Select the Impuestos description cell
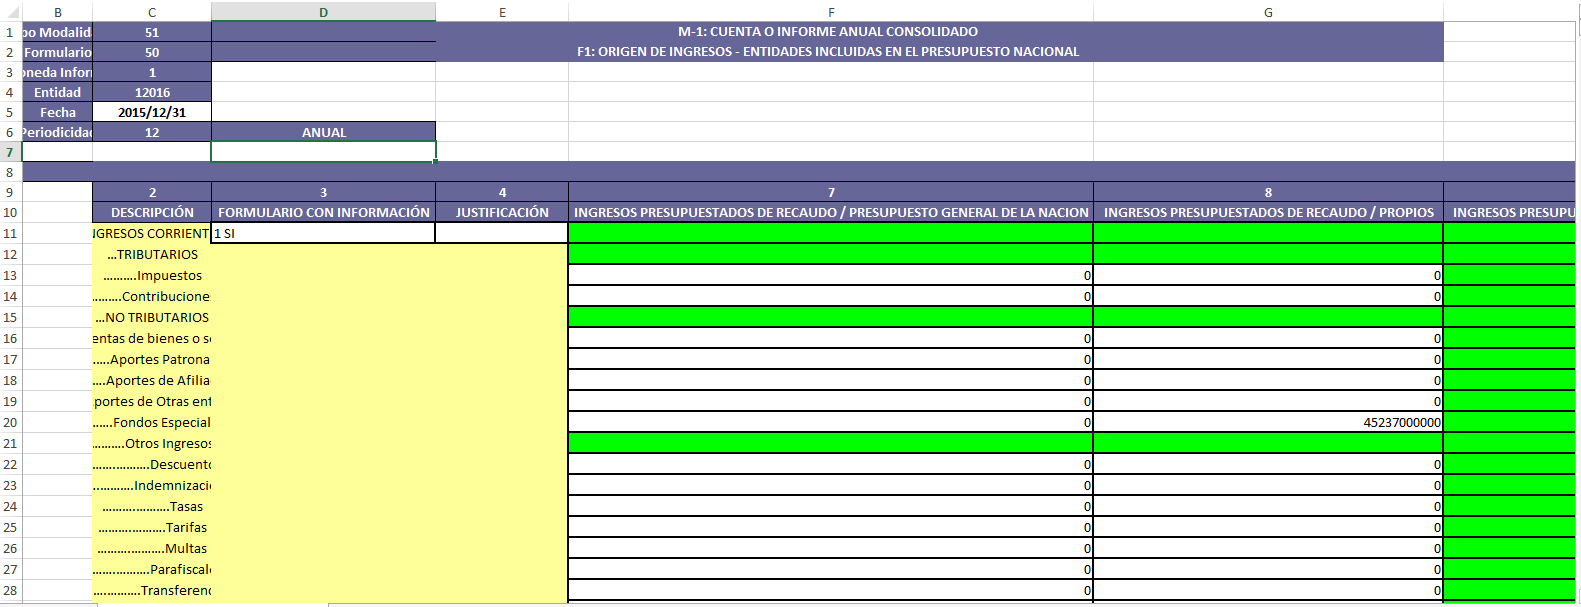Screen dimensions: 1581x607 (152, 275)
